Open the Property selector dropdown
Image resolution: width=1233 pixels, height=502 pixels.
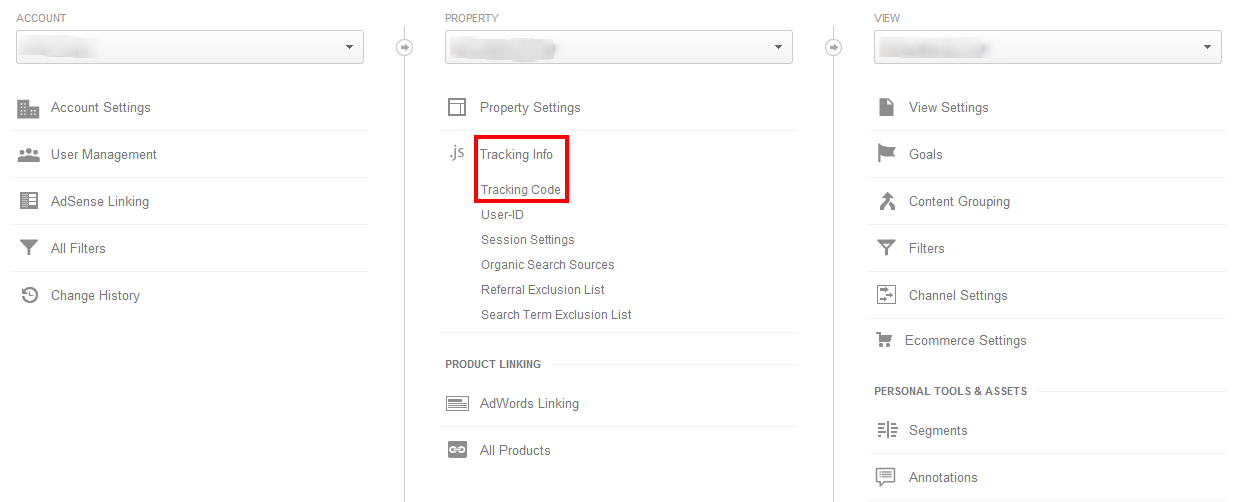(x=618, y=47)
